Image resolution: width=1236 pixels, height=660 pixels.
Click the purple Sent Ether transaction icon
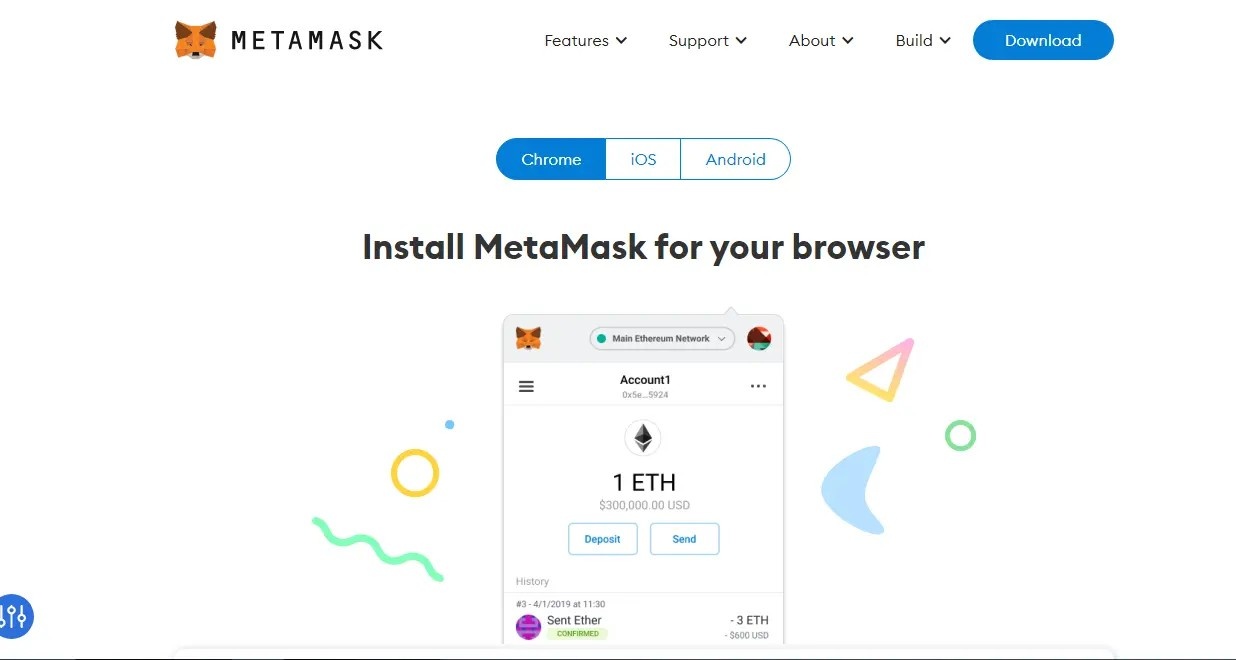pyautogui.click(x=528, y=627)
